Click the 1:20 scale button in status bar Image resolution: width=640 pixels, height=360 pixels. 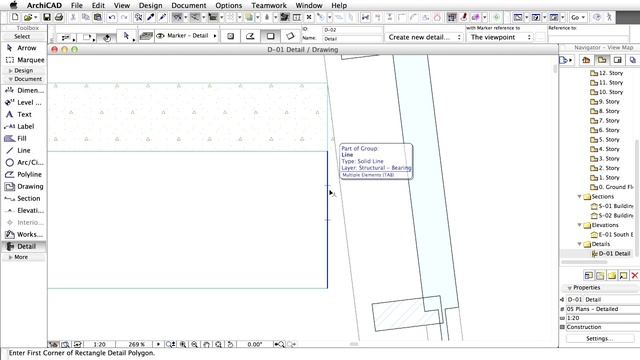point(99,344)
